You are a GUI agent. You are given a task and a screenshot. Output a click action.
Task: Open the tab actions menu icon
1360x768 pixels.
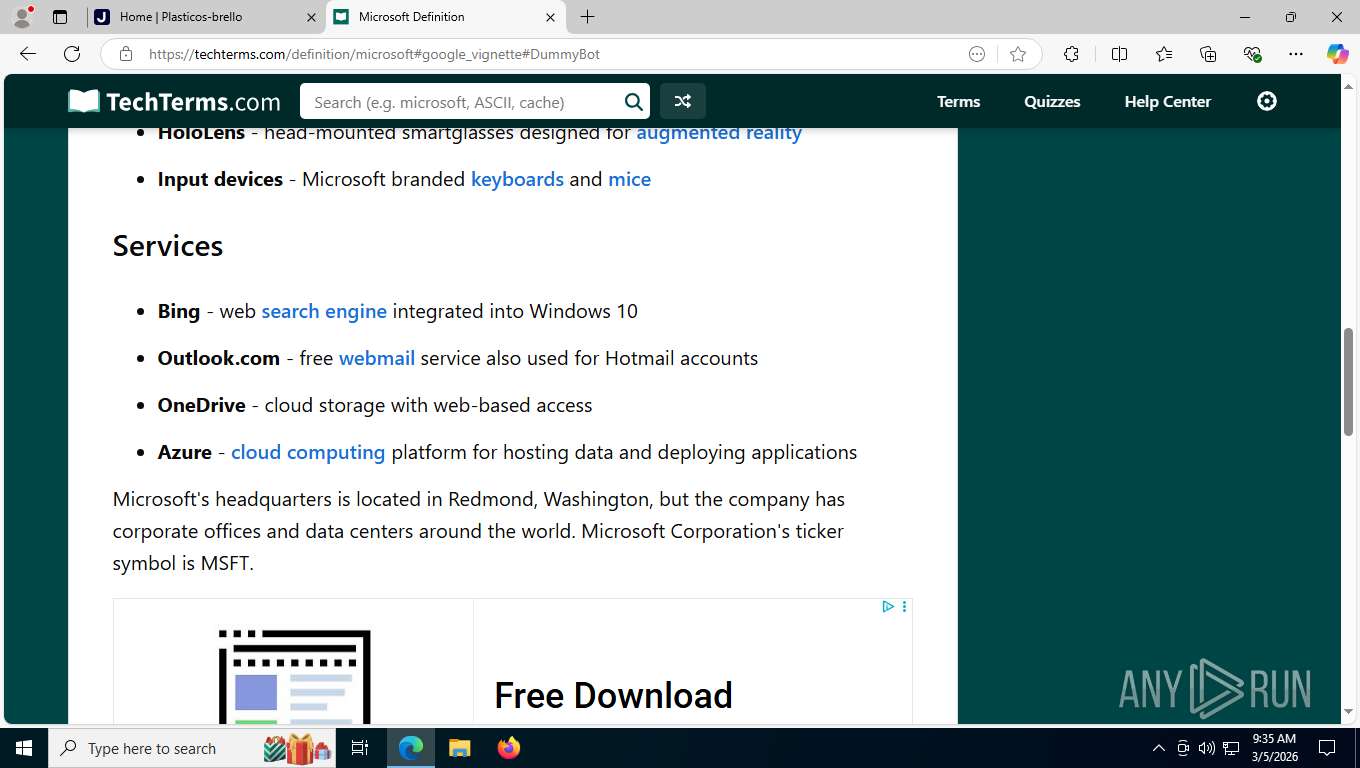click(x=60, y=17)
